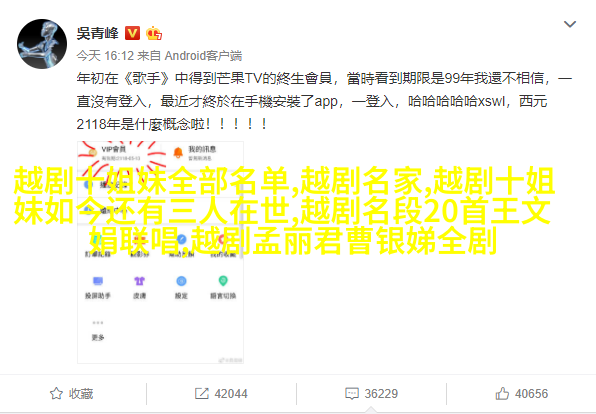This screenshot has height=414, width=596.
Task: Open comments via the 36229 bubble icon
Action: 352,393
